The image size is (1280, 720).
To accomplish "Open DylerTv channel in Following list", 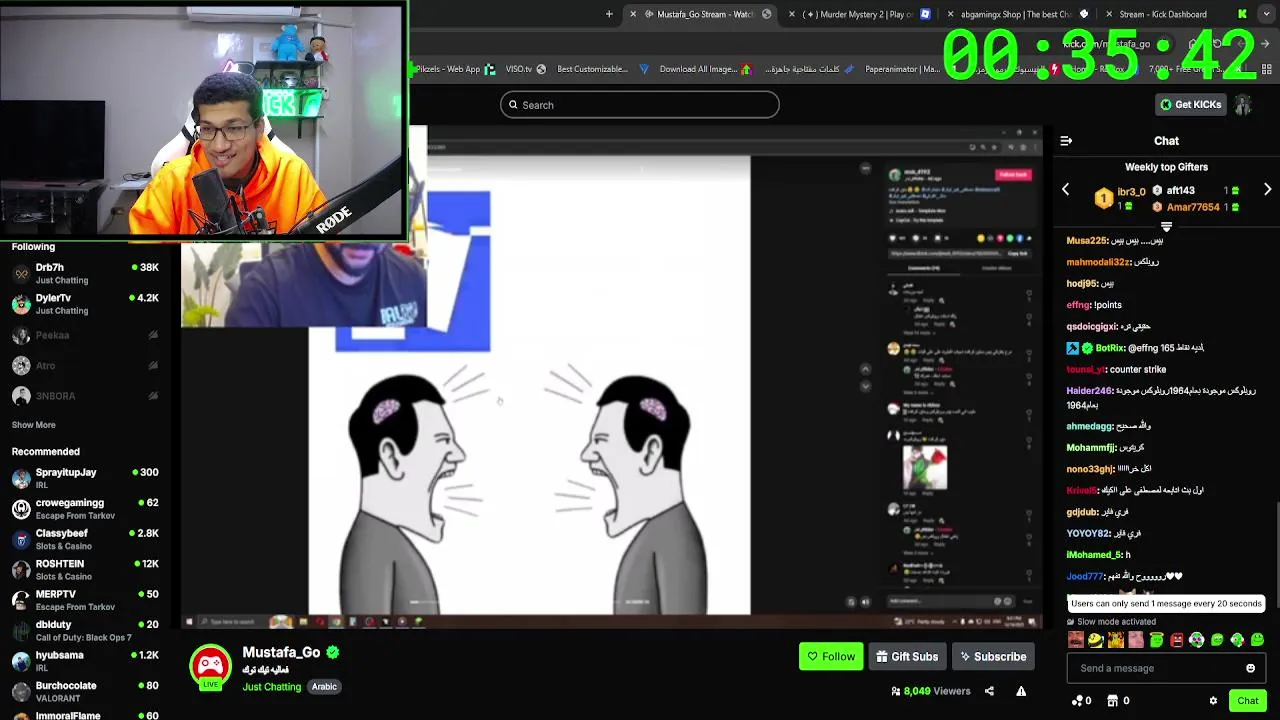I will [85, 304].
